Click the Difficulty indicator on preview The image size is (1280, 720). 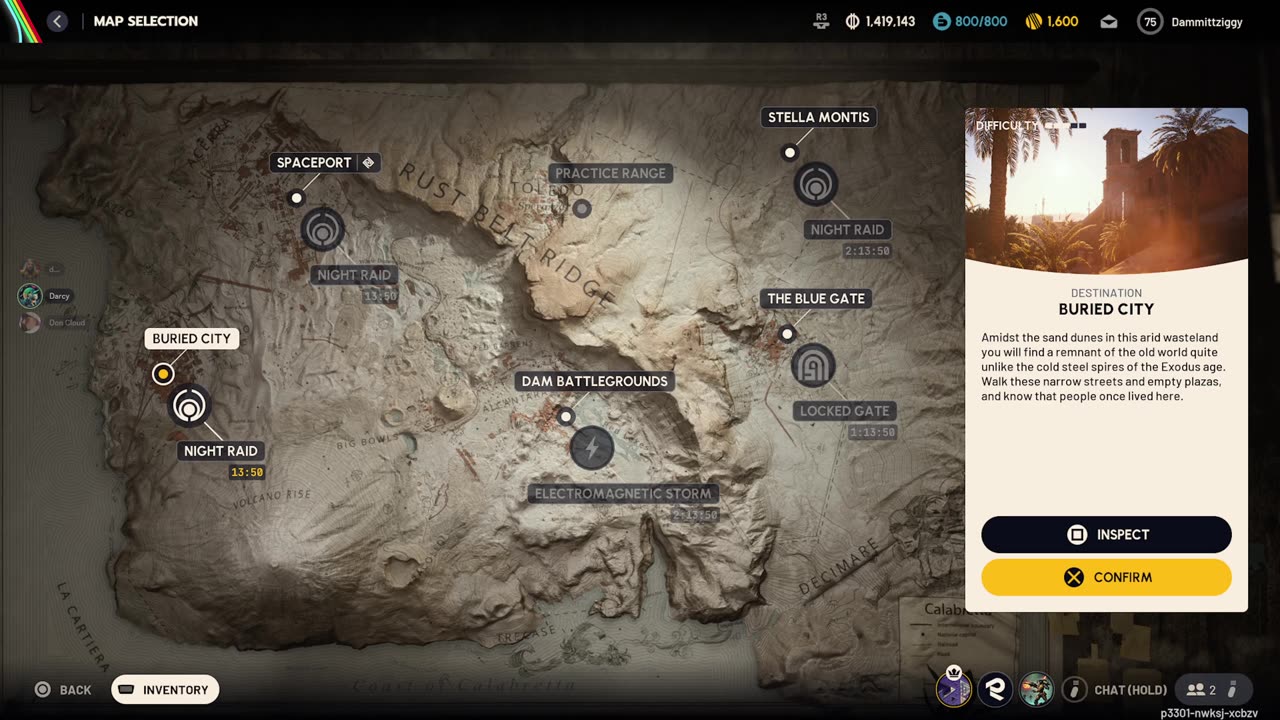(x=1031, y=126)
